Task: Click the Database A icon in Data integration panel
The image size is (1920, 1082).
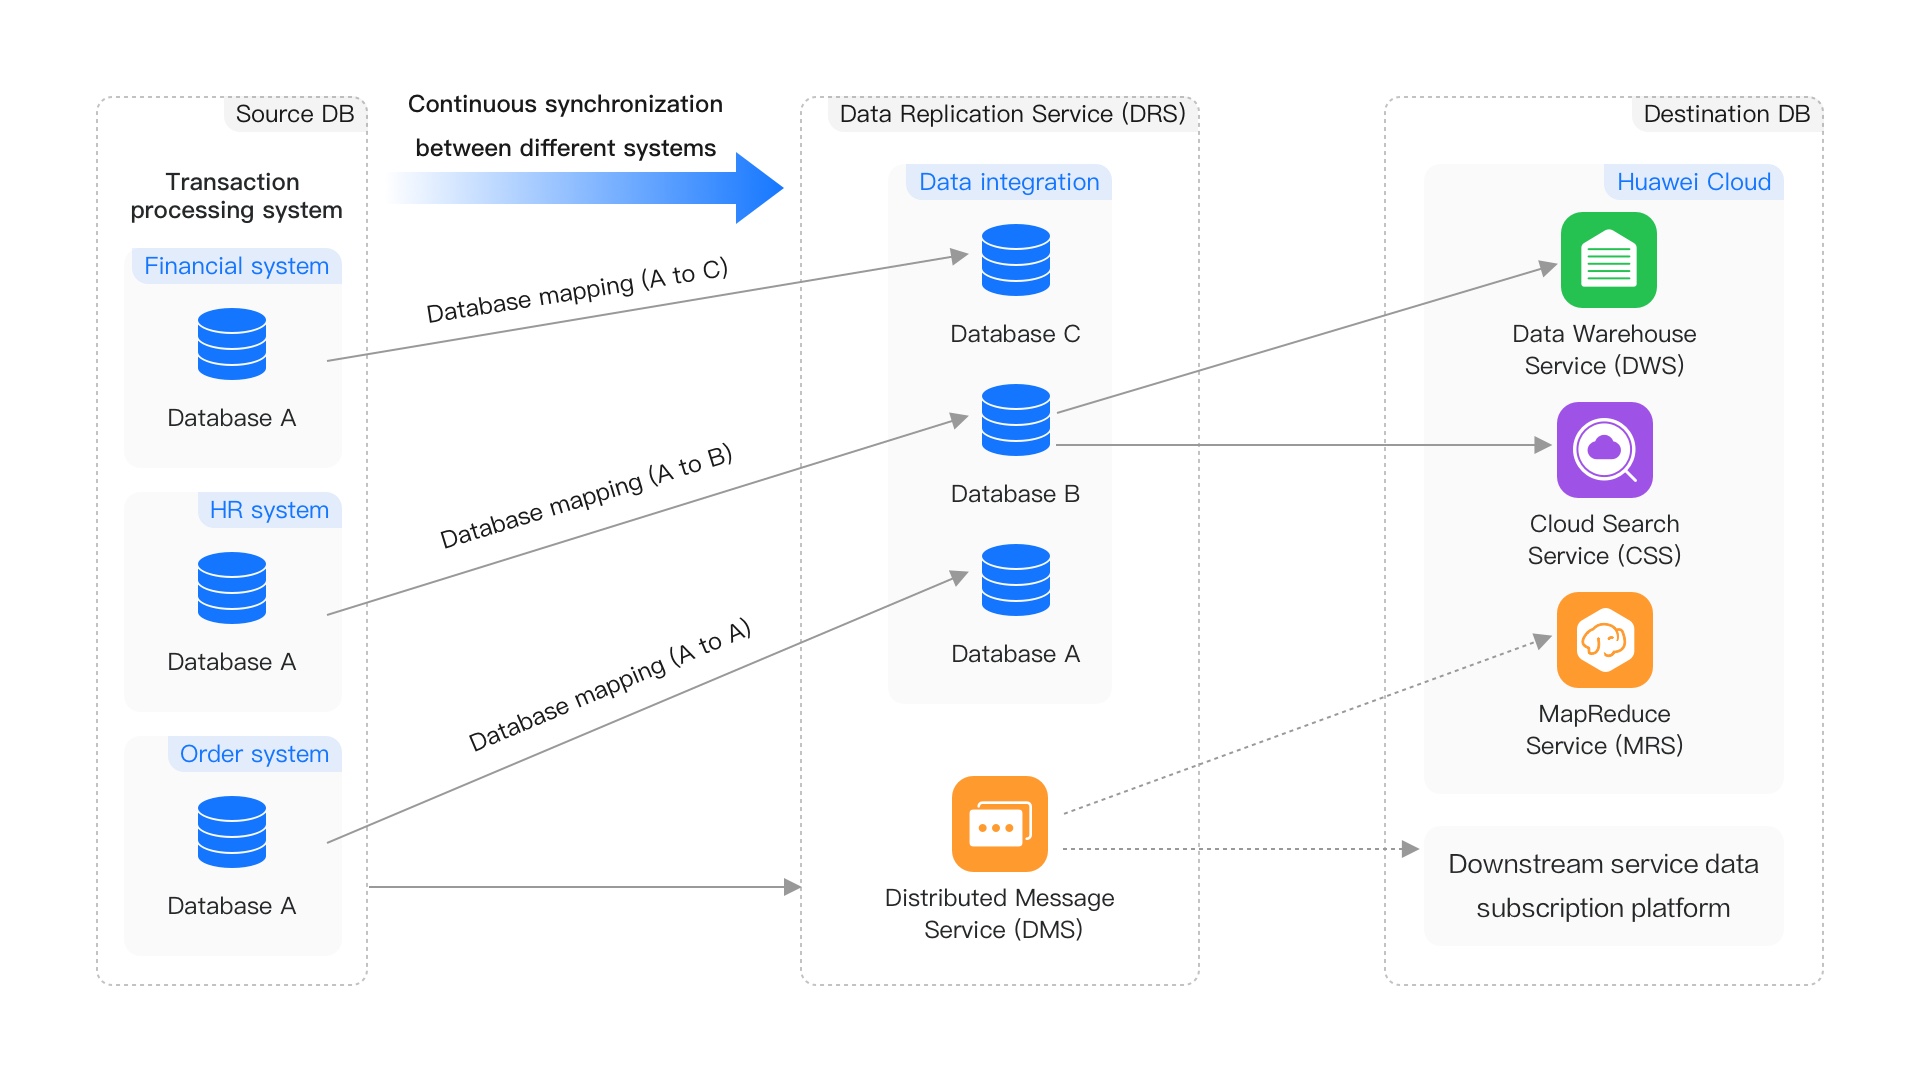Action: tap(1015, 580)
